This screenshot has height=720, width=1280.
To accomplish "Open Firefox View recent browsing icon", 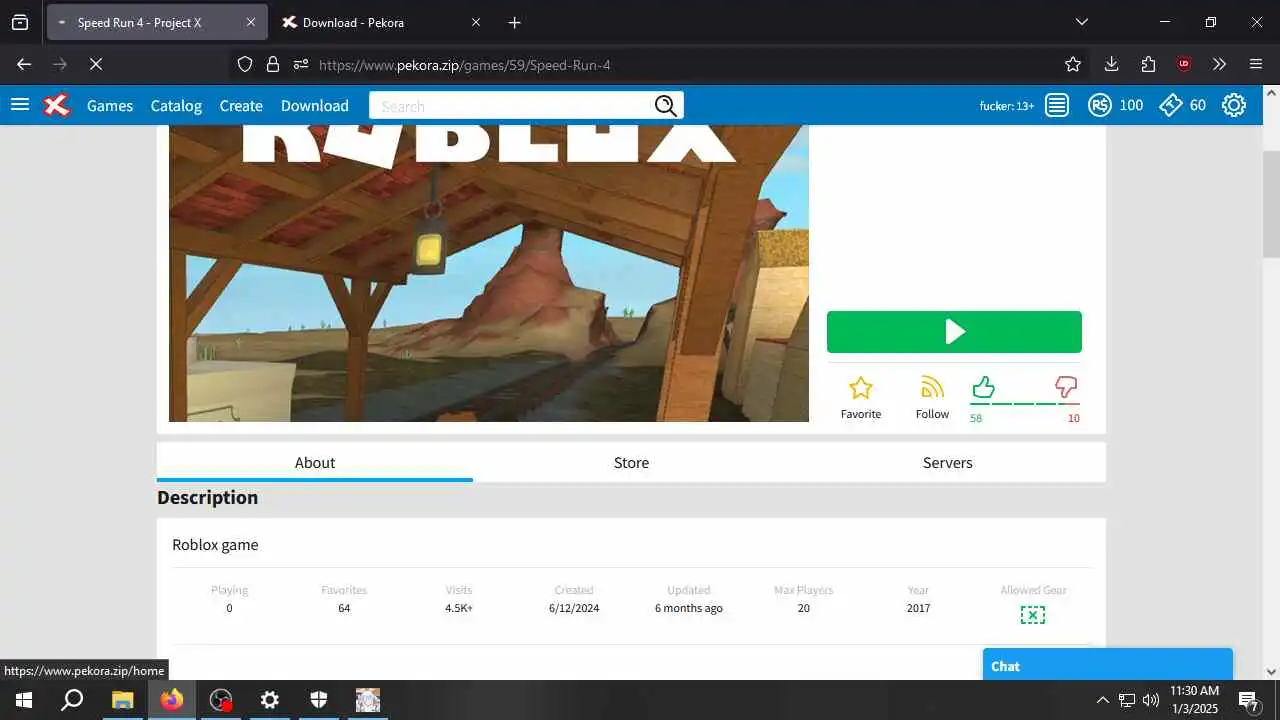I will (20, 22).
